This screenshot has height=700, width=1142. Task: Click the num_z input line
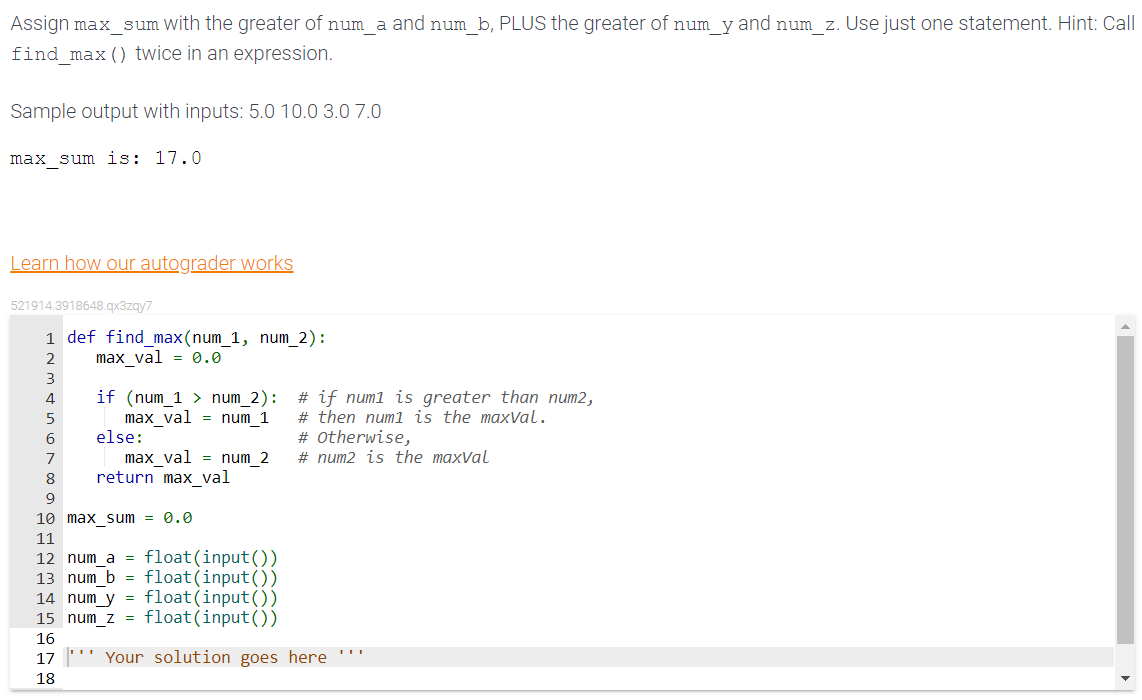[x=170, y=617]
